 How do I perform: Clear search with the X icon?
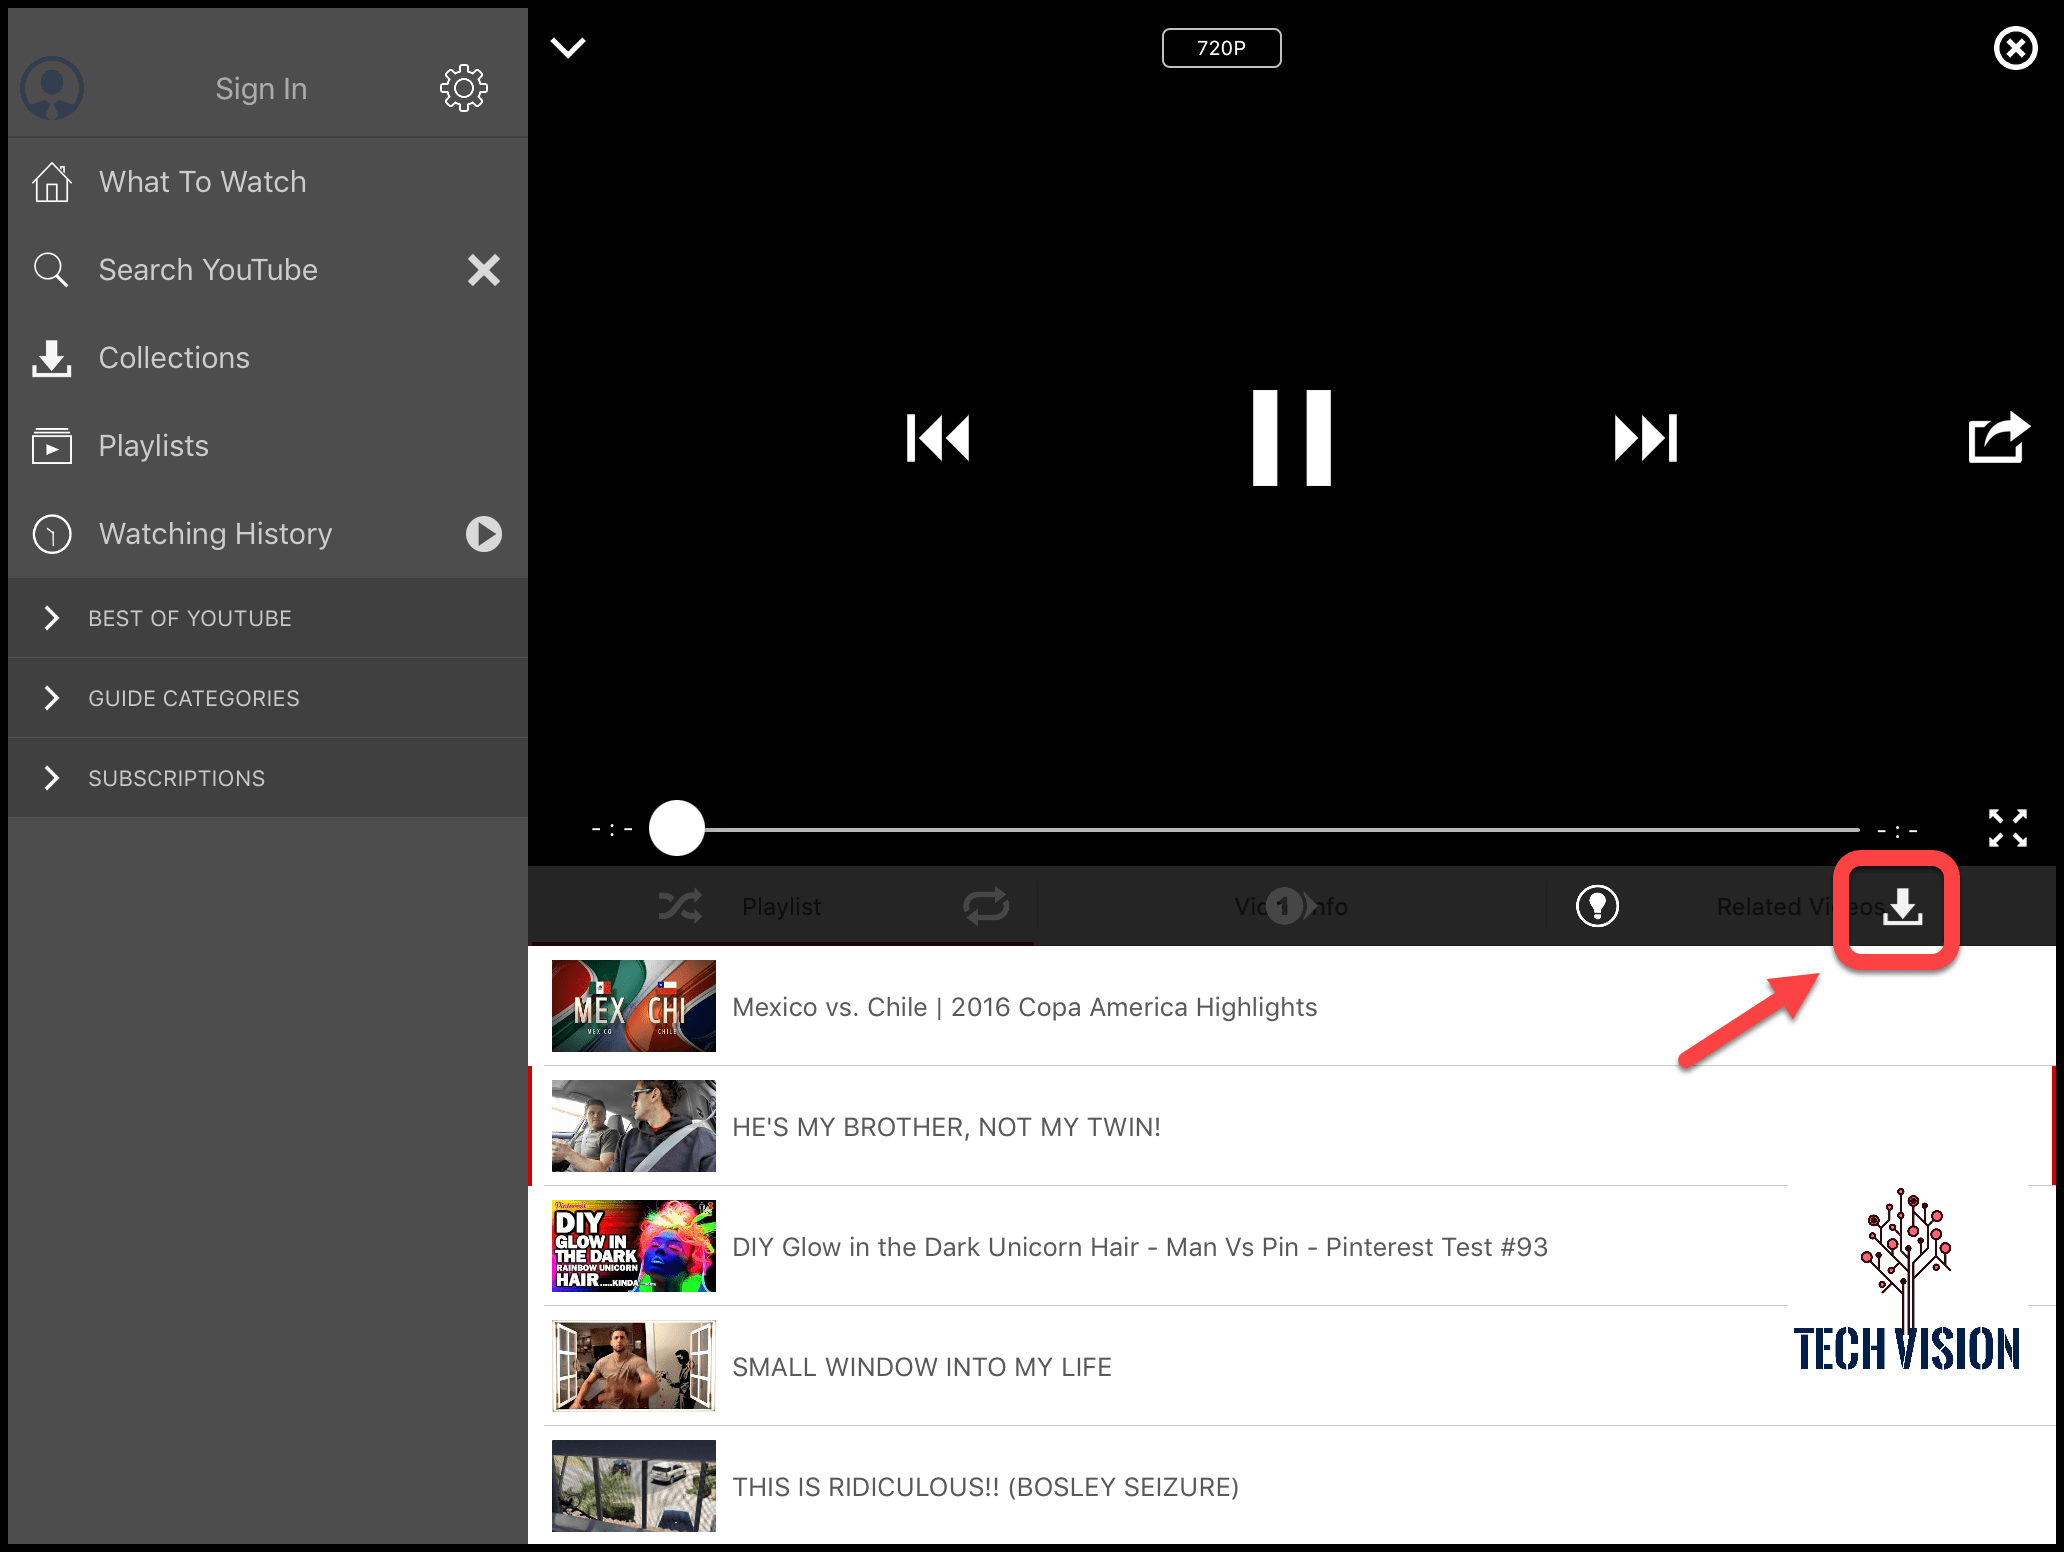click(484, 270)
